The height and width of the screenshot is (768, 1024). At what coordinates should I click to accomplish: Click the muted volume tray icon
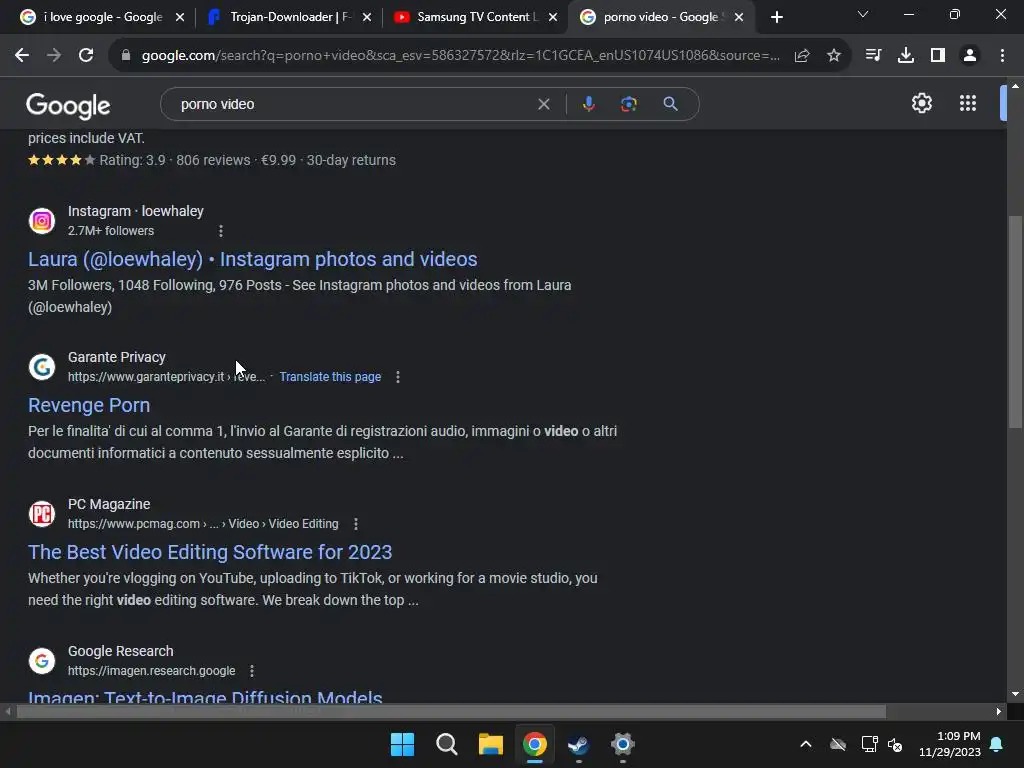pos(895,744)
